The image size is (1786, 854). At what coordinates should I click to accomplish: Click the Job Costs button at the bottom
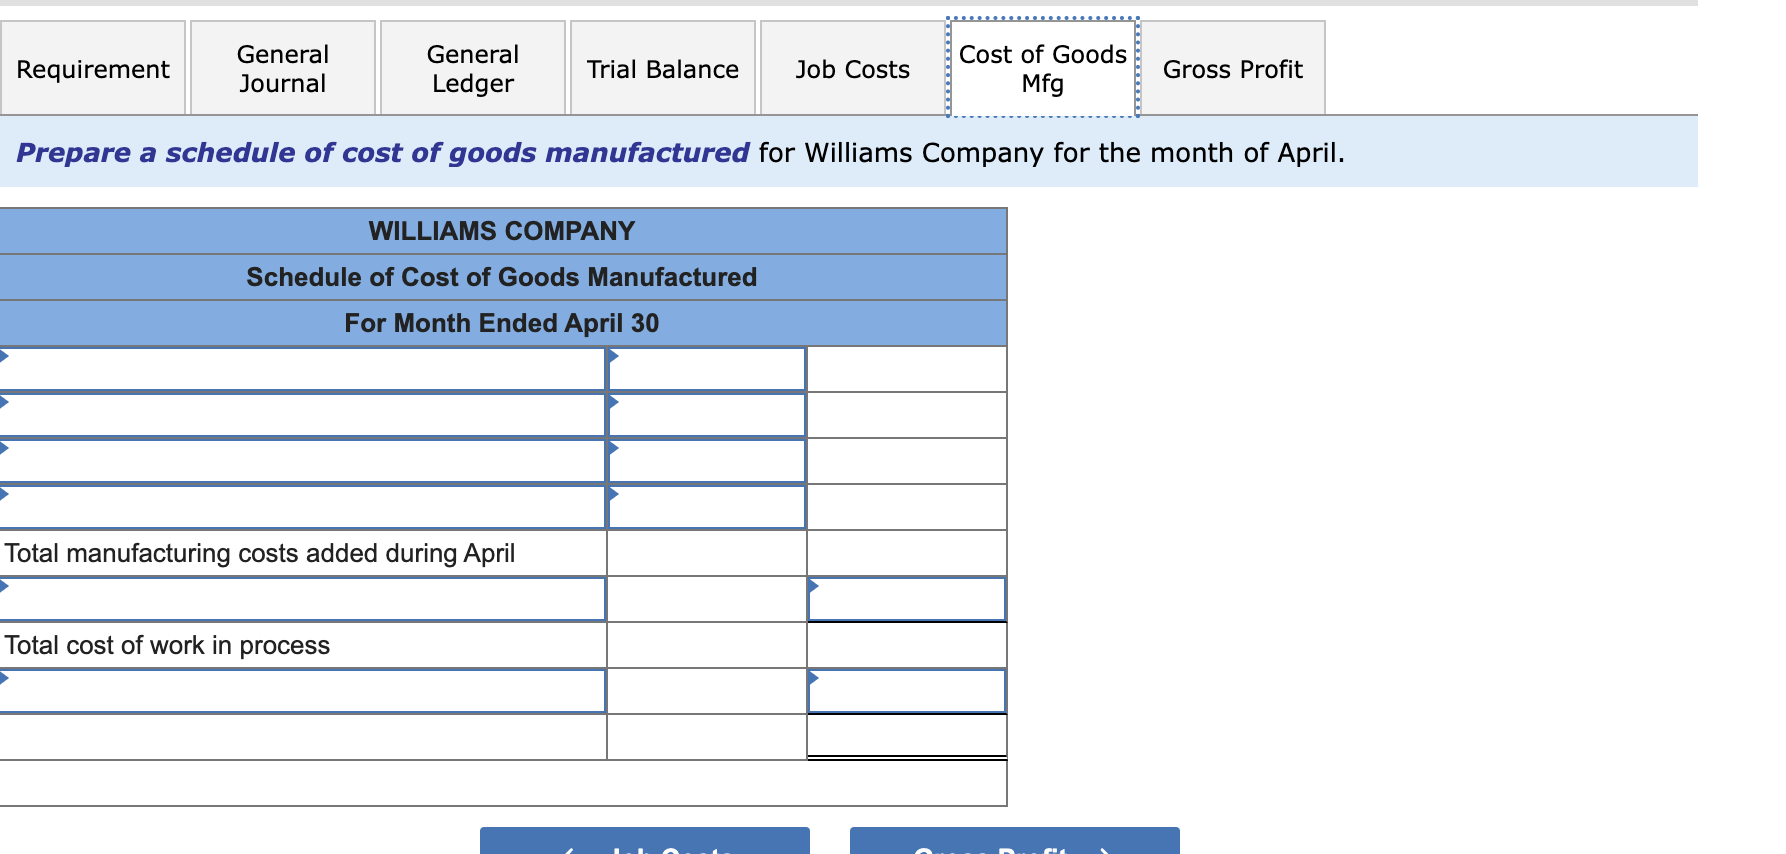pyautogui.click(x=645, y=845)
